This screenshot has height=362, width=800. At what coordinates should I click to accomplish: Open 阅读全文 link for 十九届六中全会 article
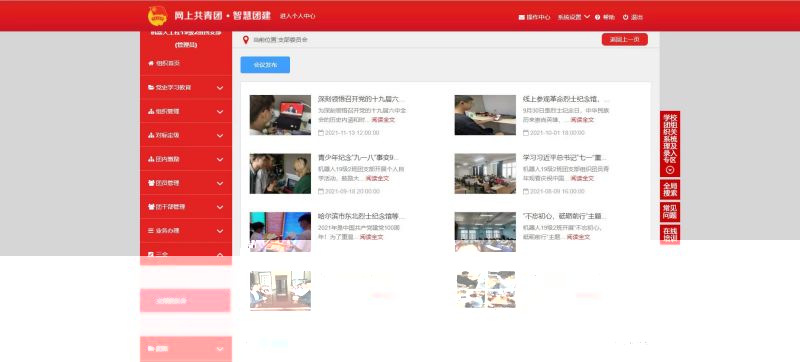383,120
